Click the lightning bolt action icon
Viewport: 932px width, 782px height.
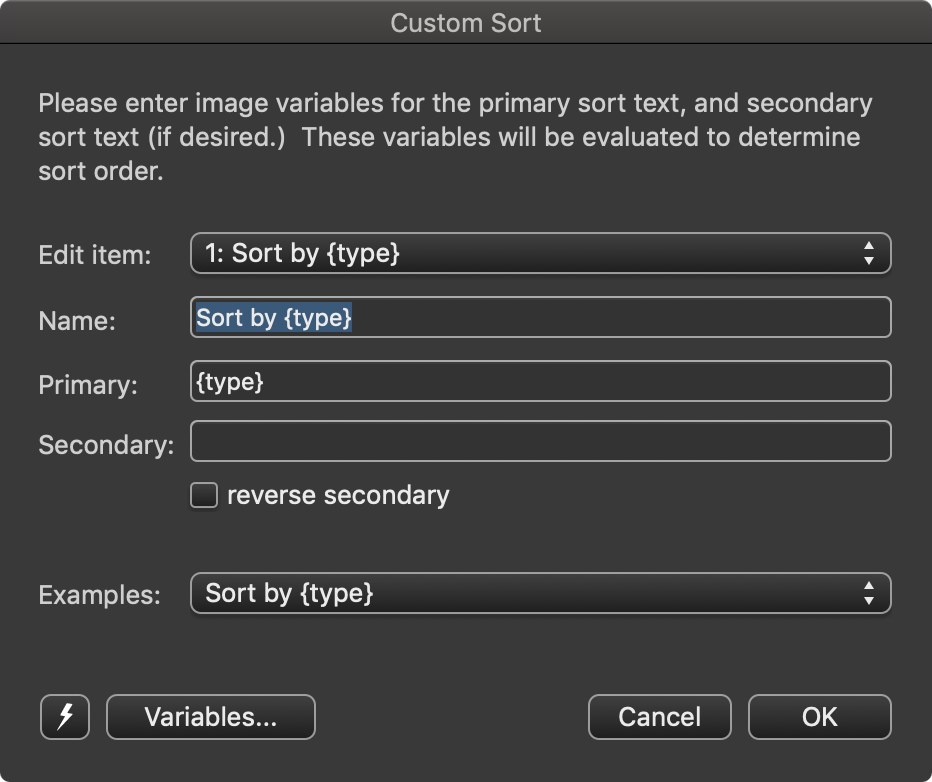(x=64, y=717)
